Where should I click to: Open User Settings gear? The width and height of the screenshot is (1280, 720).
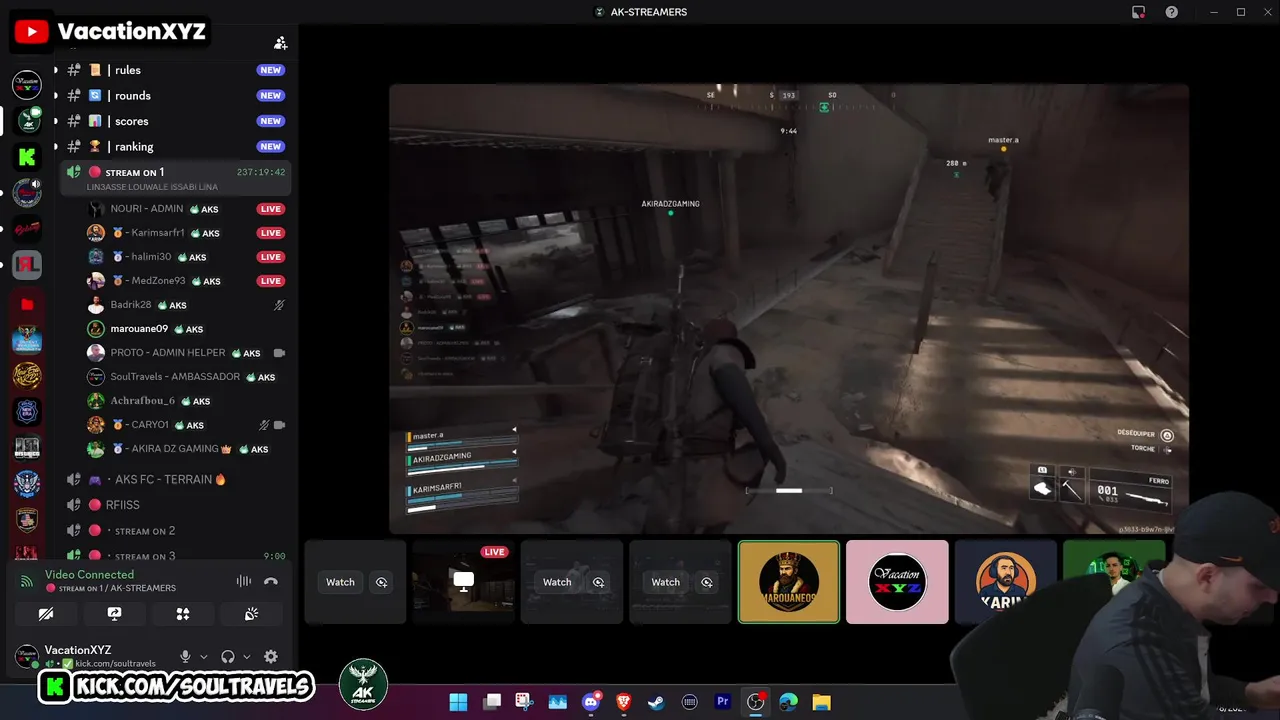[x=271, y=657]
